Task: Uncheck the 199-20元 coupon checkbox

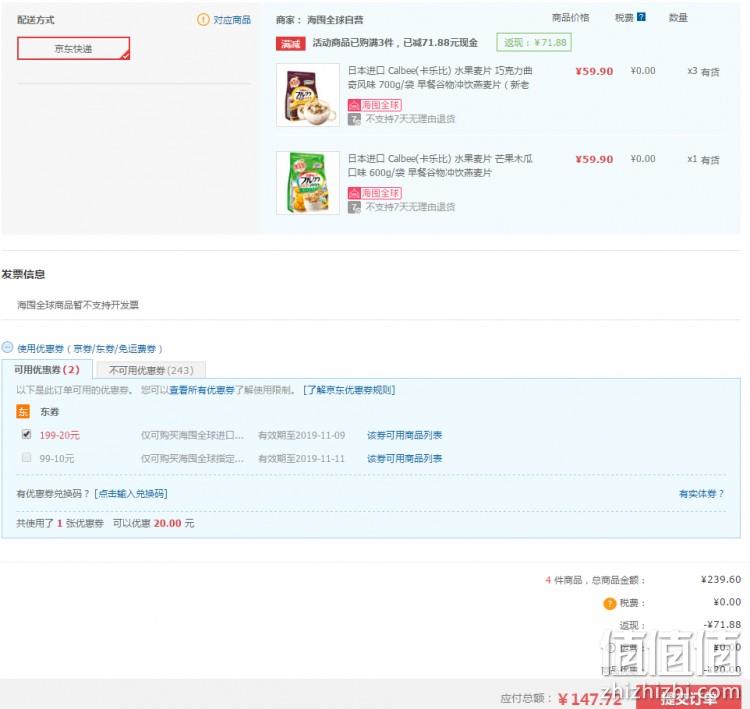Action: coord(26,434)
